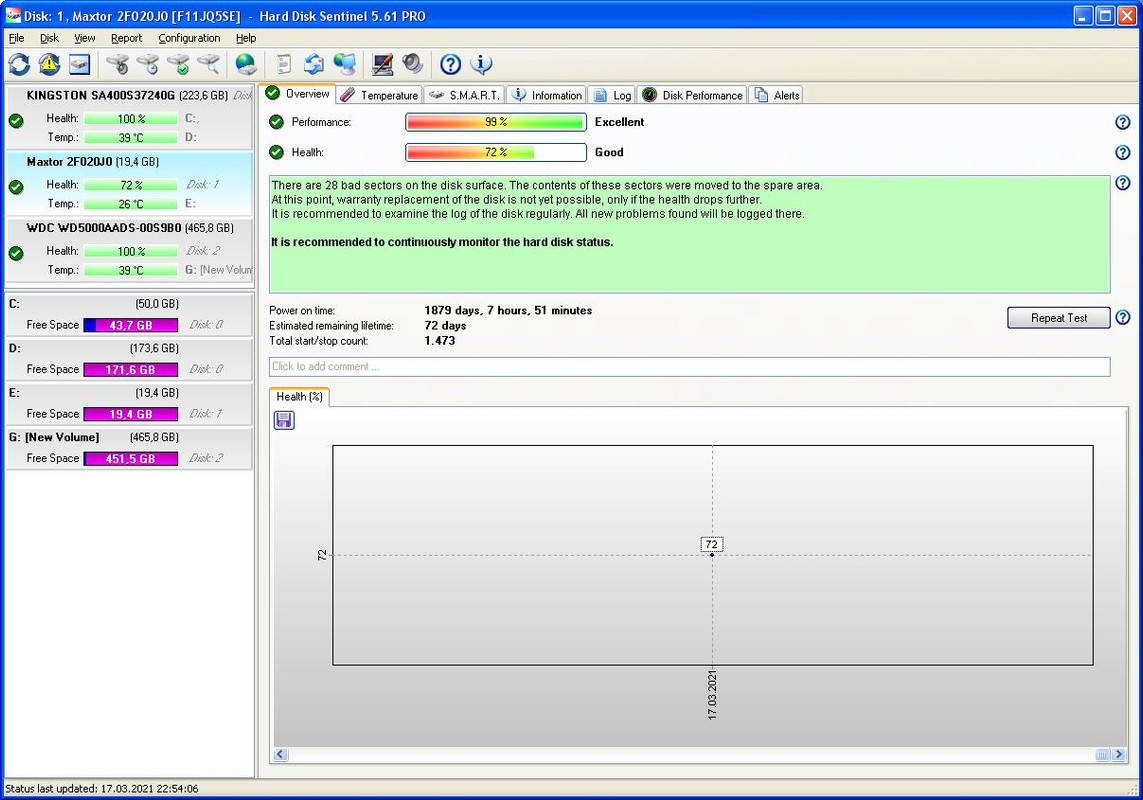Switch to the Temperature tab

point(379,95)
